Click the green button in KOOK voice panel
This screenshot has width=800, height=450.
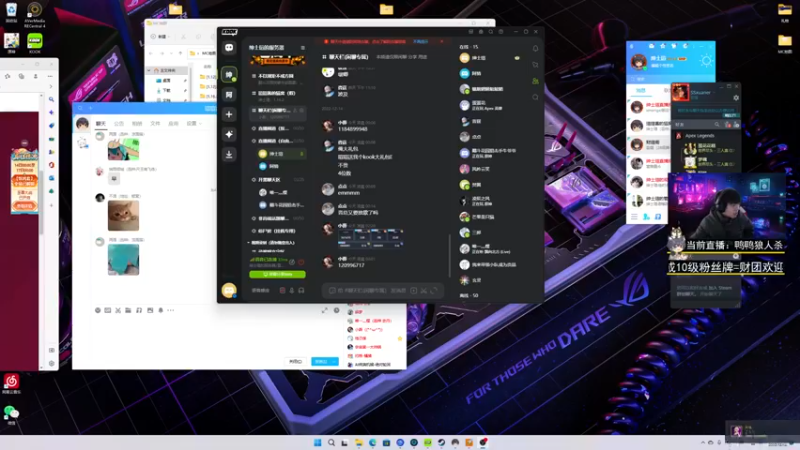[x=278, y=274]
